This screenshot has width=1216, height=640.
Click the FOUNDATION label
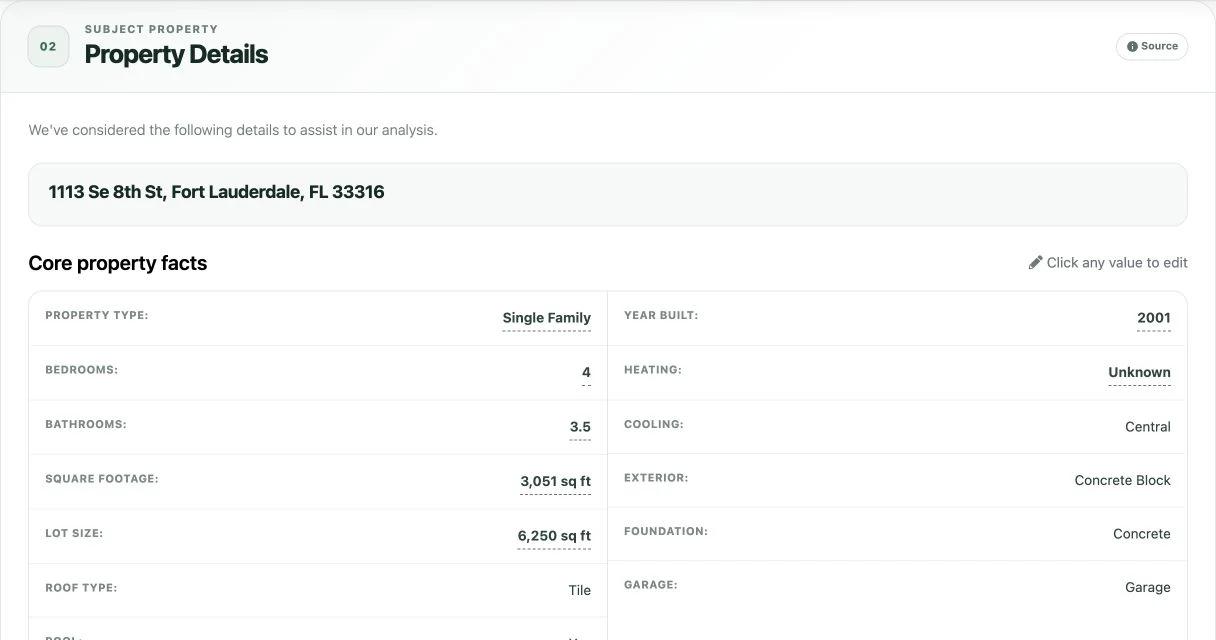[666, 532]
